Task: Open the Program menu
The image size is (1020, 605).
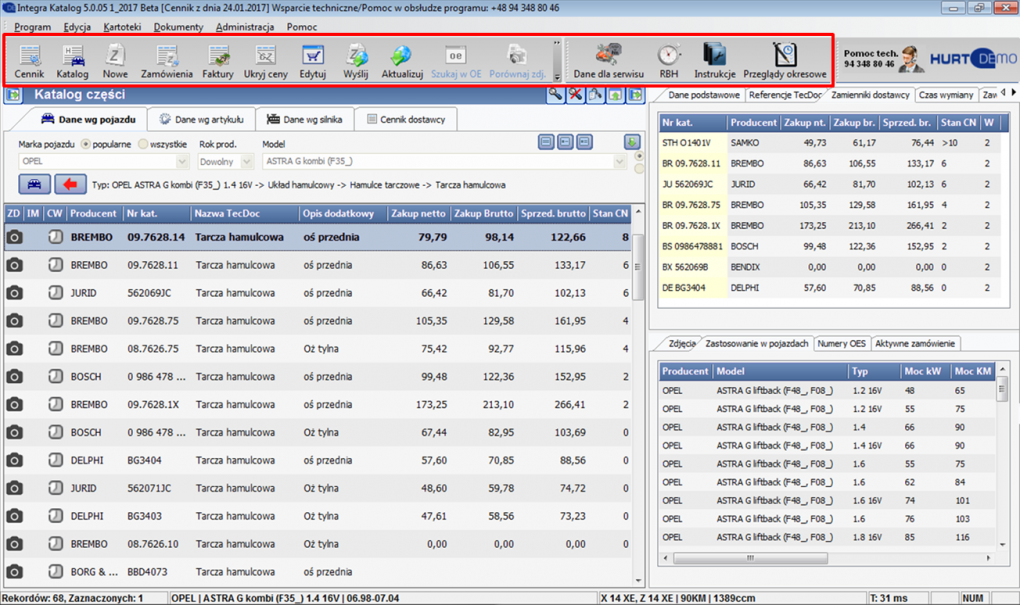Action: (x=33, y=27)
